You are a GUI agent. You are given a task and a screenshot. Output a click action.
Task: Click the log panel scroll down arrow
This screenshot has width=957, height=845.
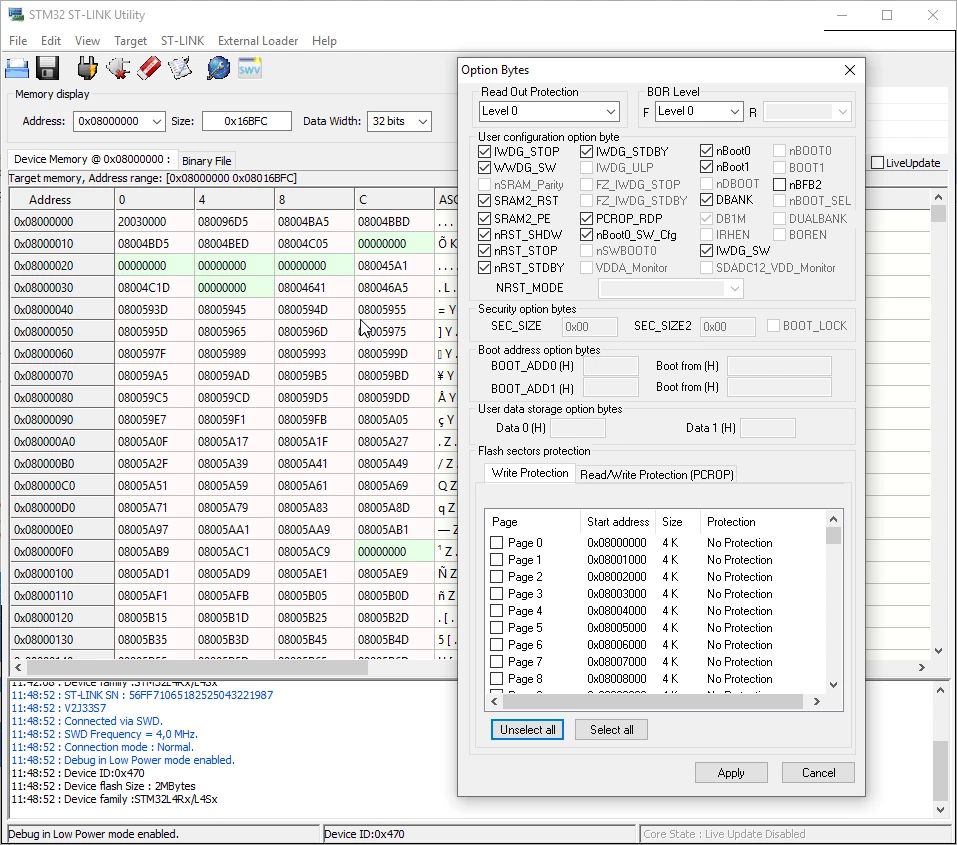940,810
